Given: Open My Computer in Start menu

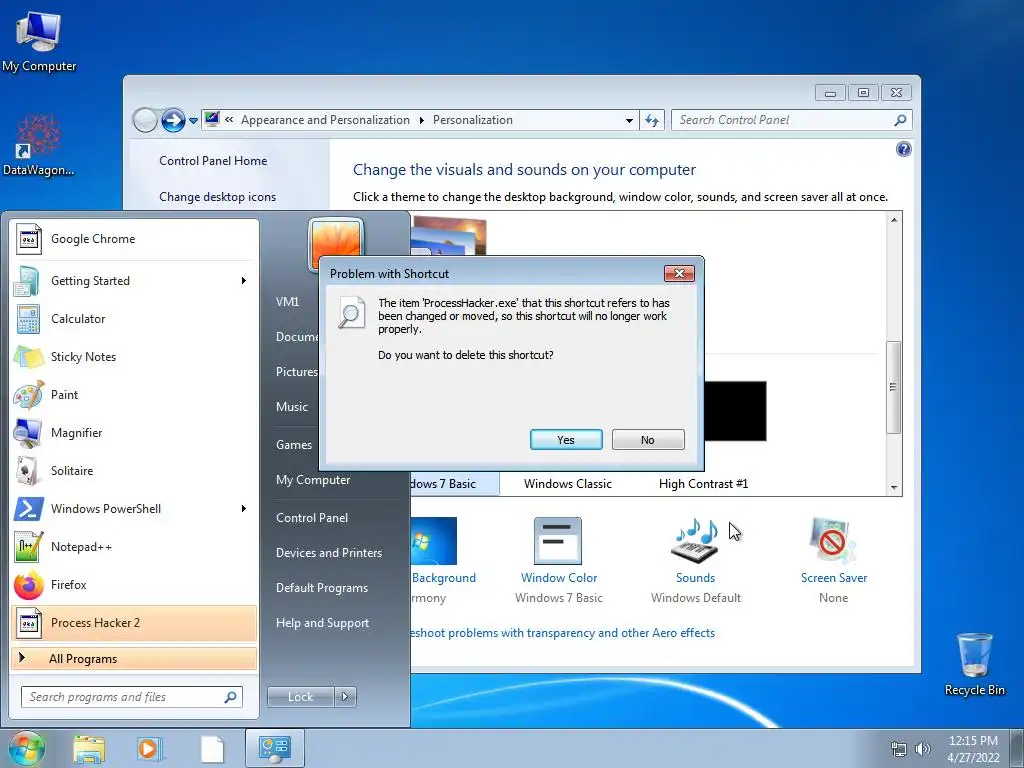Looking at the screenshot, I should 313,480.
